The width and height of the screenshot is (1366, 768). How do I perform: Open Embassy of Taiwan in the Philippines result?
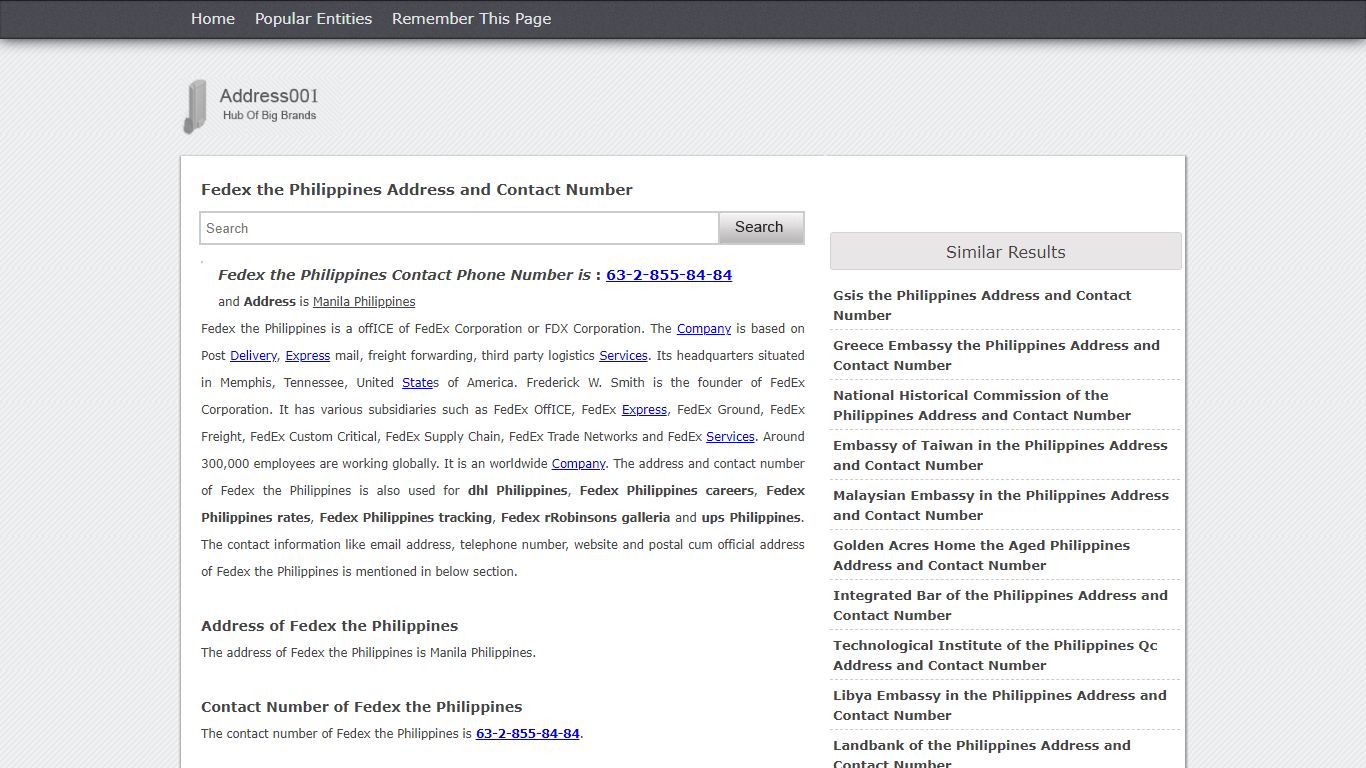1000,455
